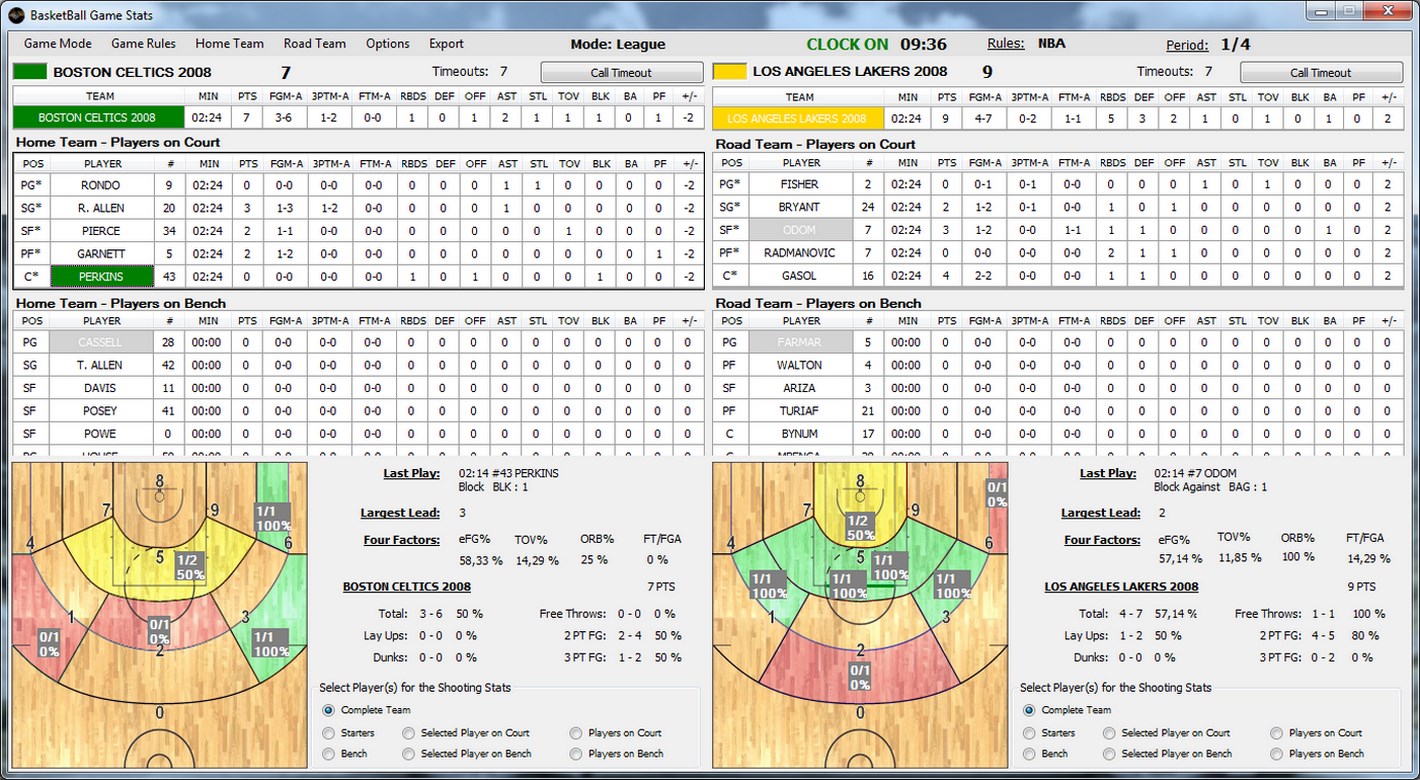Screen dimensions: 1420x780
Task: Call Timeout for Los Angeles Lakers
Action: (1321, 72)
